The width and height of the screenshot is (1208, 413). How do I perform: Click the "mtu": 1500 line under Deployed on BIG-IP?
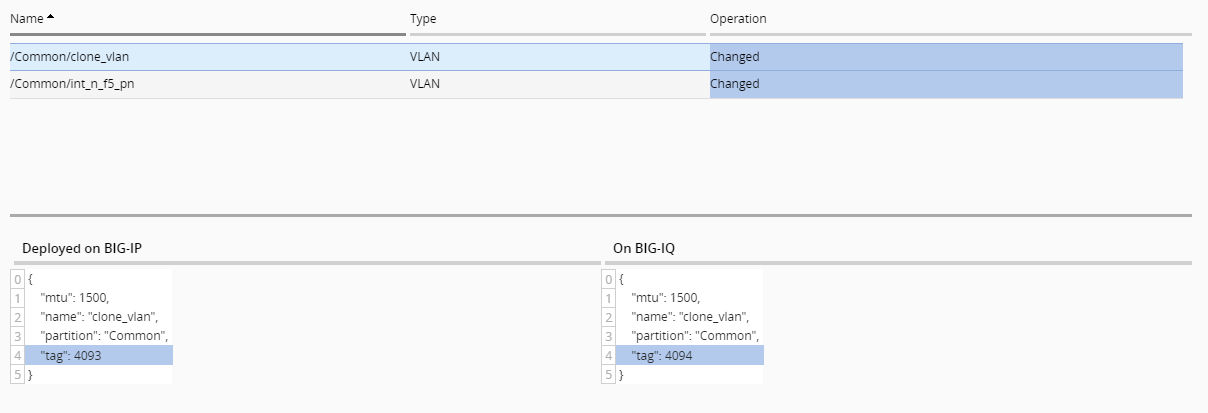75,298
